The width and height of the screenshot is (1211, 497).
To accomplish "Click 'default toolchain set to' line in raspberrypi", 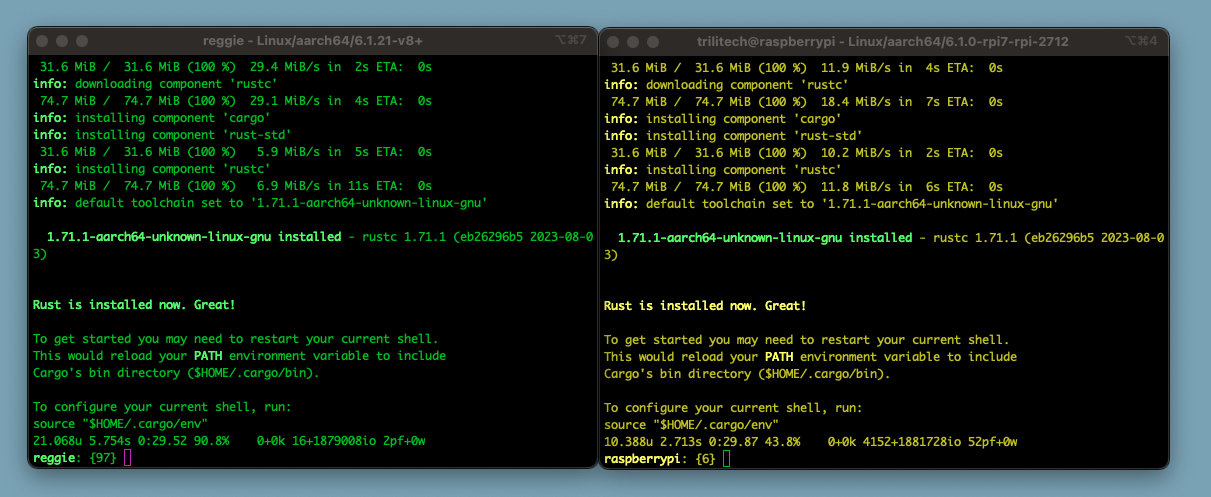I will click(x=831, y=203).
